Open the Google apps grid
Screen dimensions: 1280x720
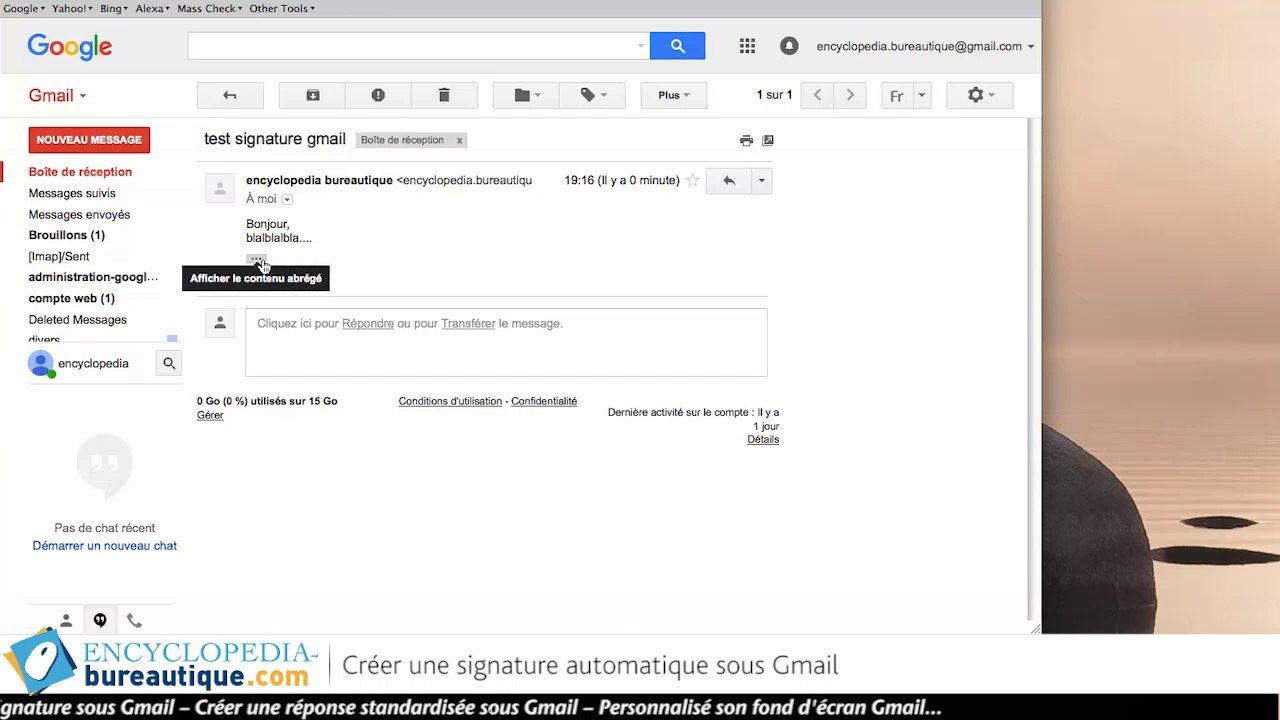click(x=747, y=46)
